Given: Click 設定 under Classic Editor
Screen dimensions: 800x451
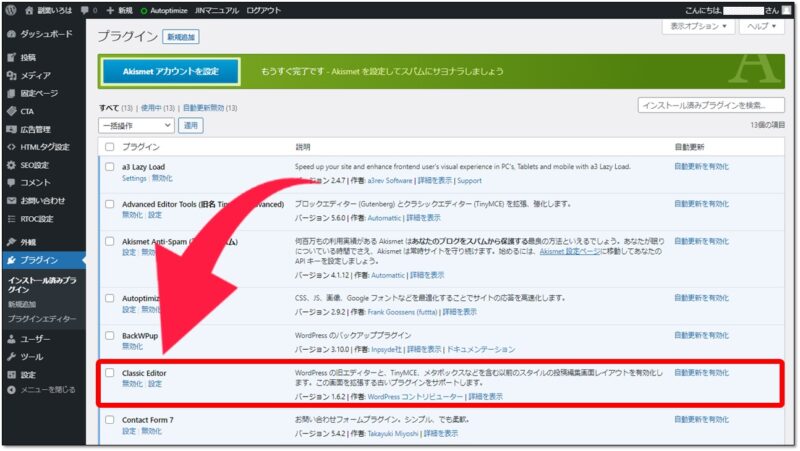Looking at the screenshot, I should 155,384.
